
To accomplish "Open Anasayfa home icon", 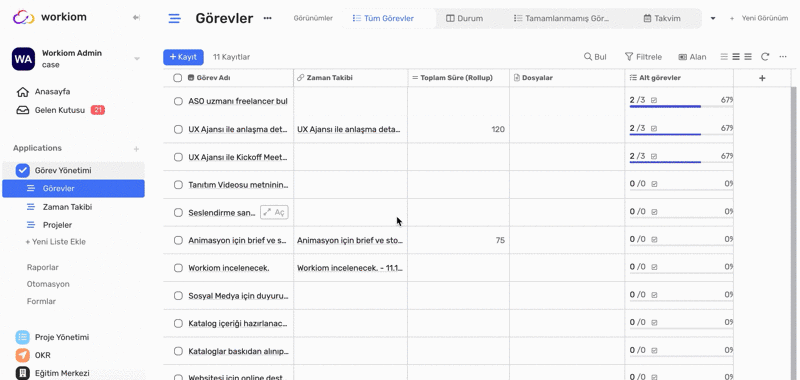I will 22,92.
